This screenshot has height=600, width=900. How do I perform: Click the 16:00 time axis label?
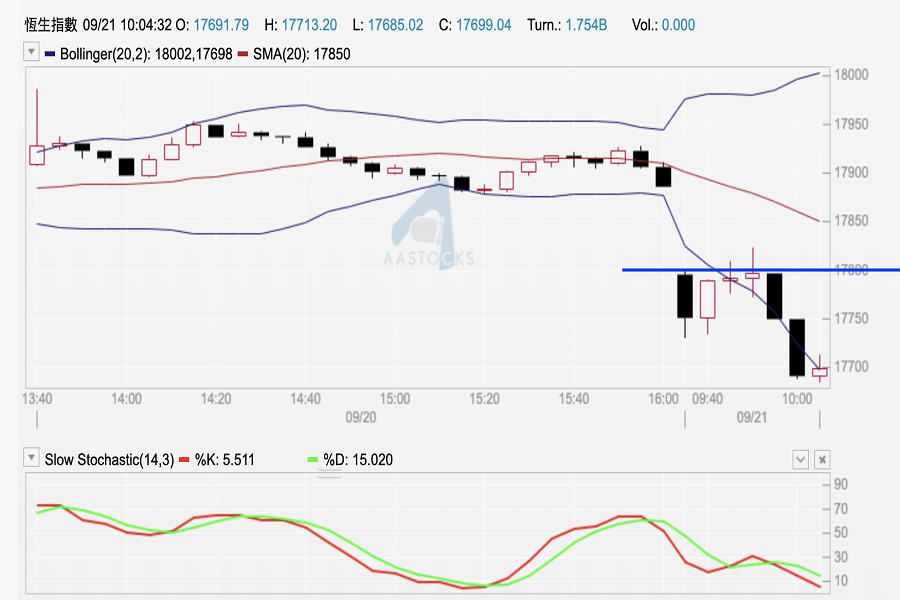(664, 398)
